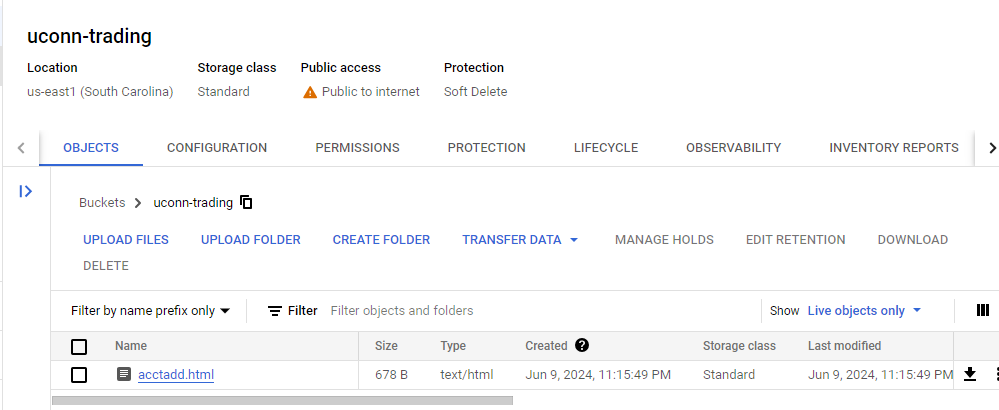Click the Created column help icon
999x410 pixels.
coord(582,345)
